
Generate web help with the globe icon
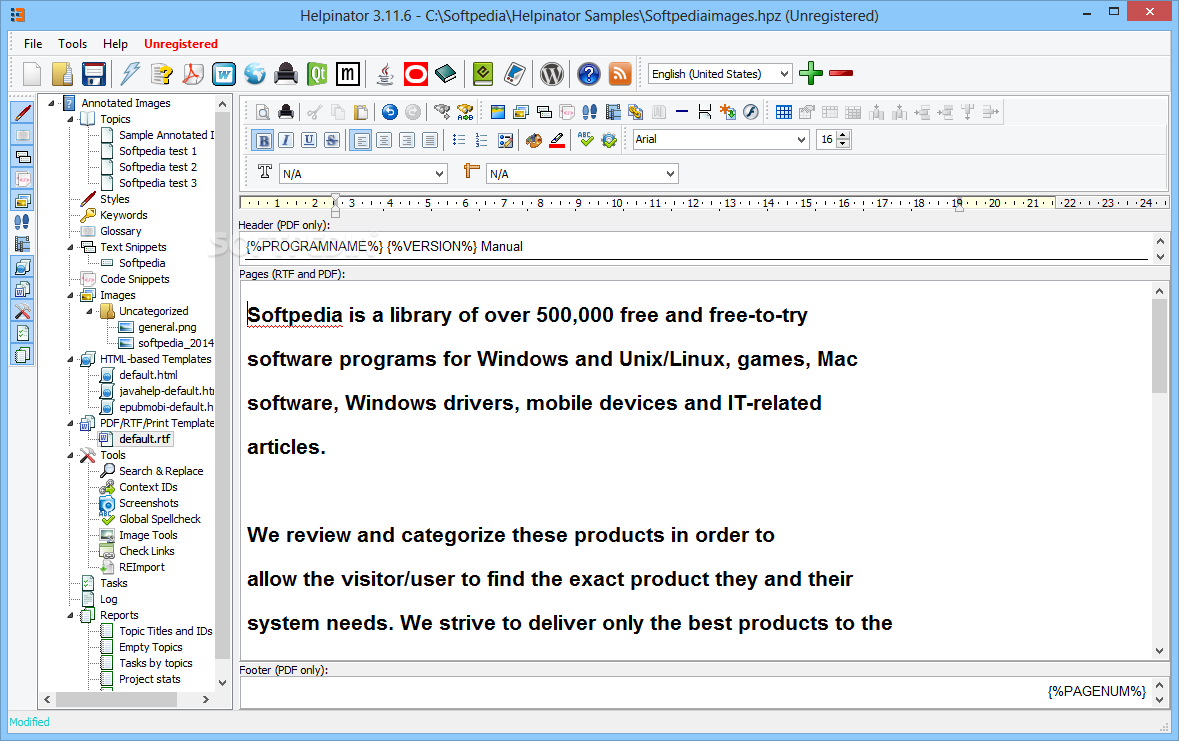click(255, 74)
